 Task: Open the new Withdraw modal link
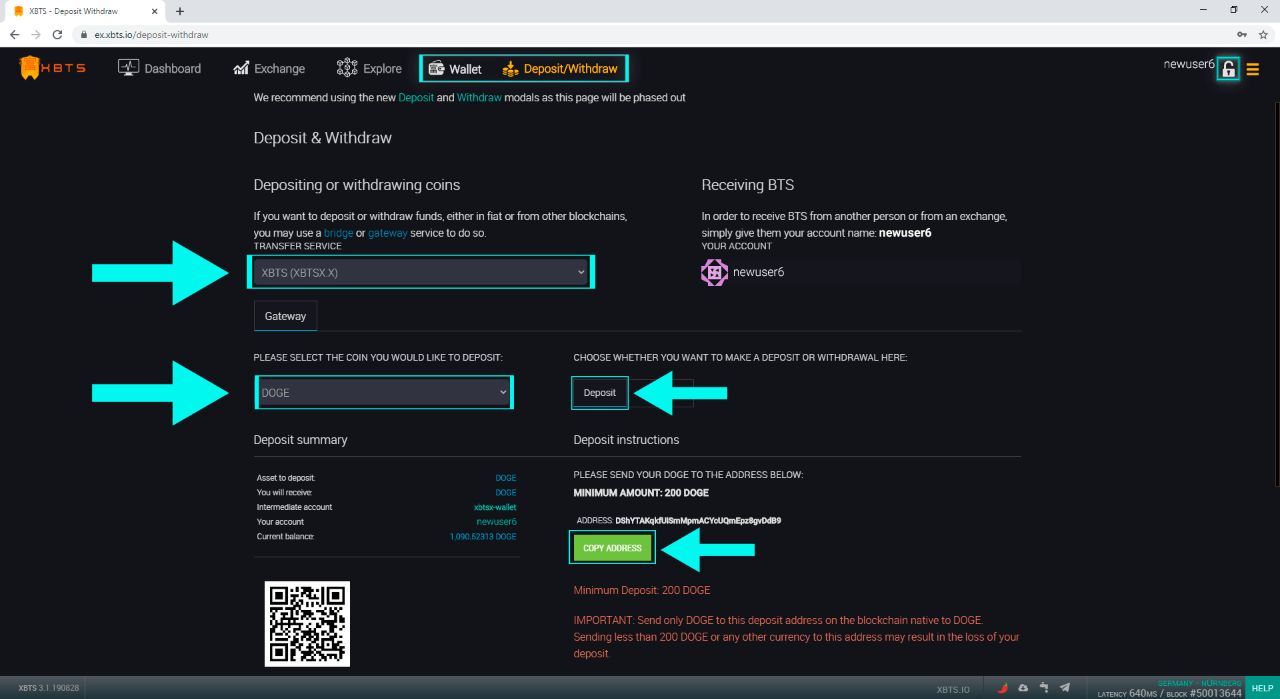479,98
